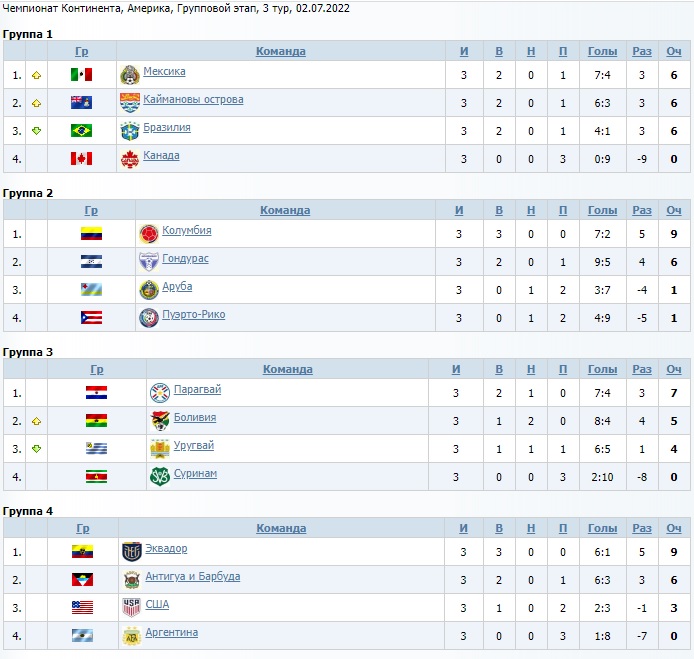Sort Group 4 by Раз header
The image size is (694, 659).
pyautogui.click(x=642, y=528)
